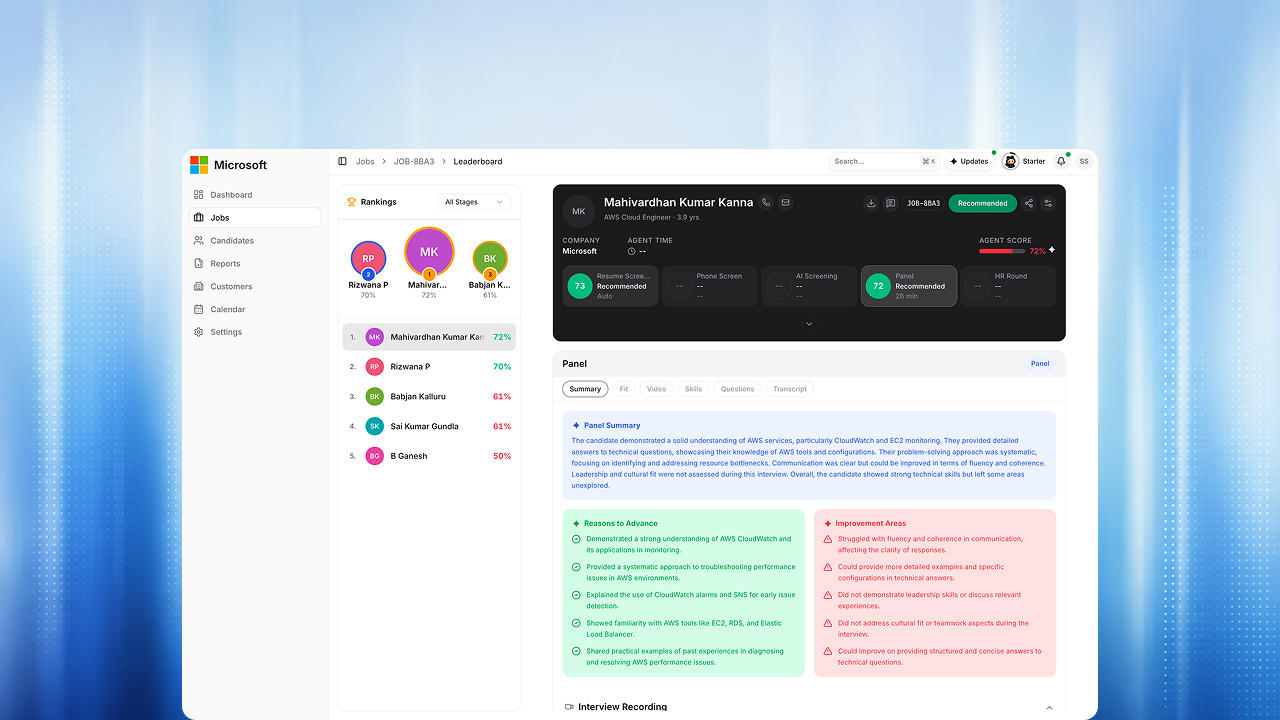This screenshot has height=720, width=1280.
Task: Switch to the Fit tab
Action: pos(624,389)
